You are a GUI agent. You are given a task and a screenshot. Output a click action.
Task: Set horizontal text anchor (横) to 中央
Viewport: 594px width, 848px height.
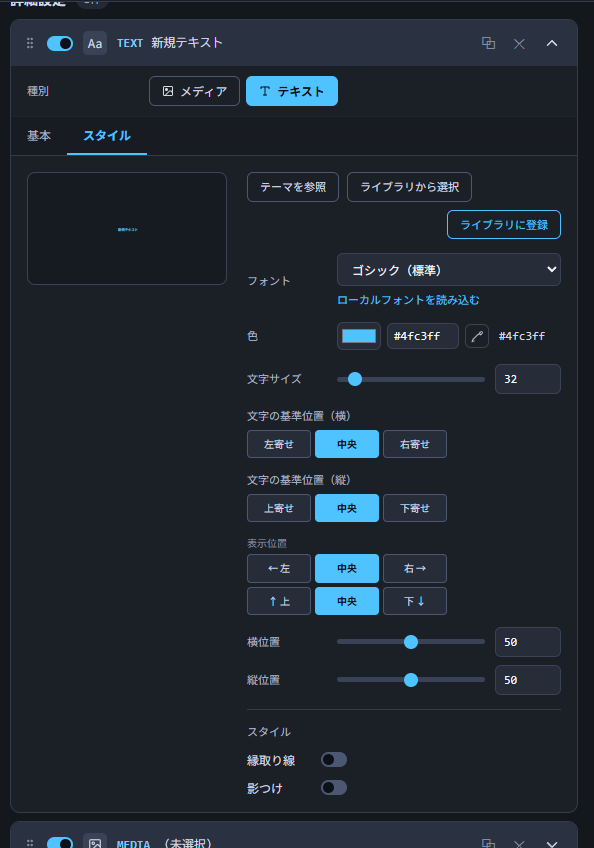coord(347,444)
